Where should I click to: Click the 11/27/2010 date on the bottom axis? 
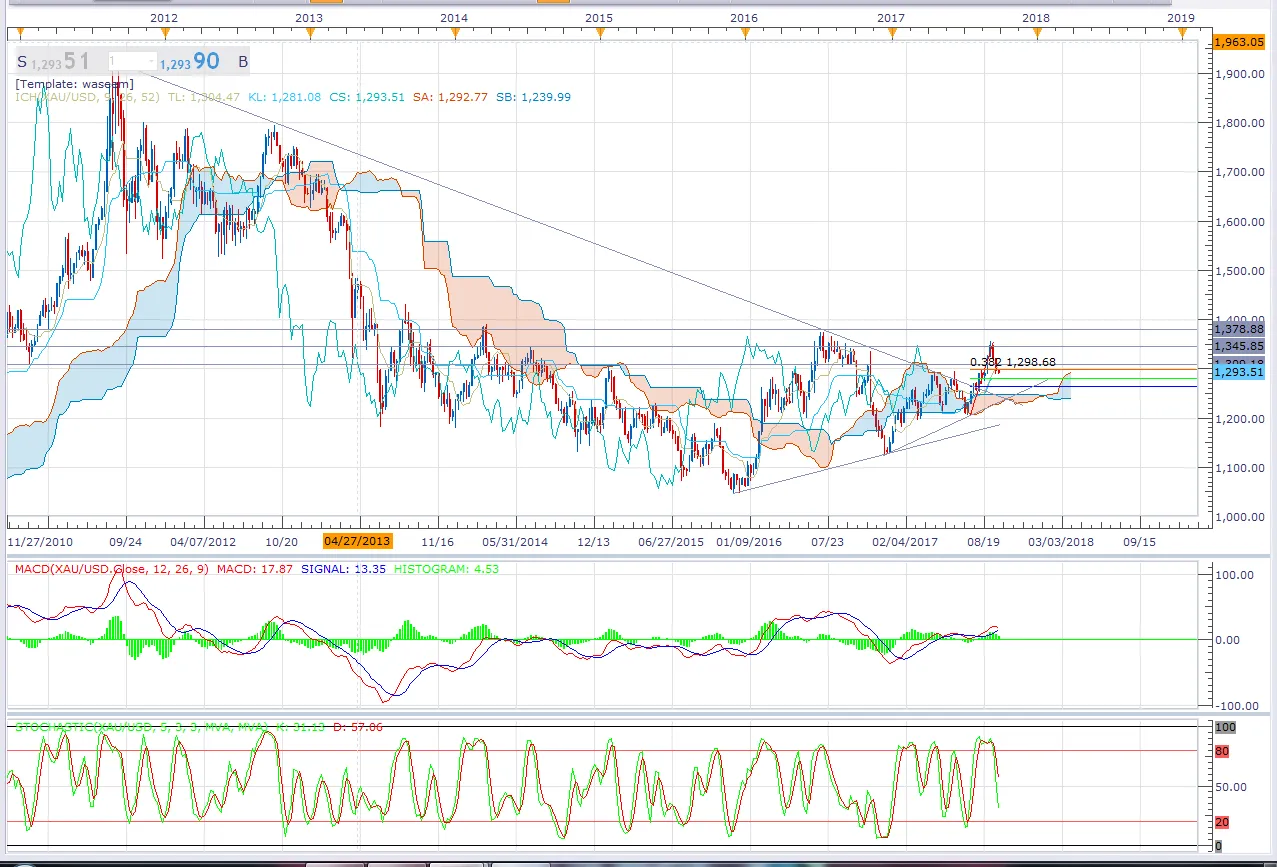tap(41, 541)
